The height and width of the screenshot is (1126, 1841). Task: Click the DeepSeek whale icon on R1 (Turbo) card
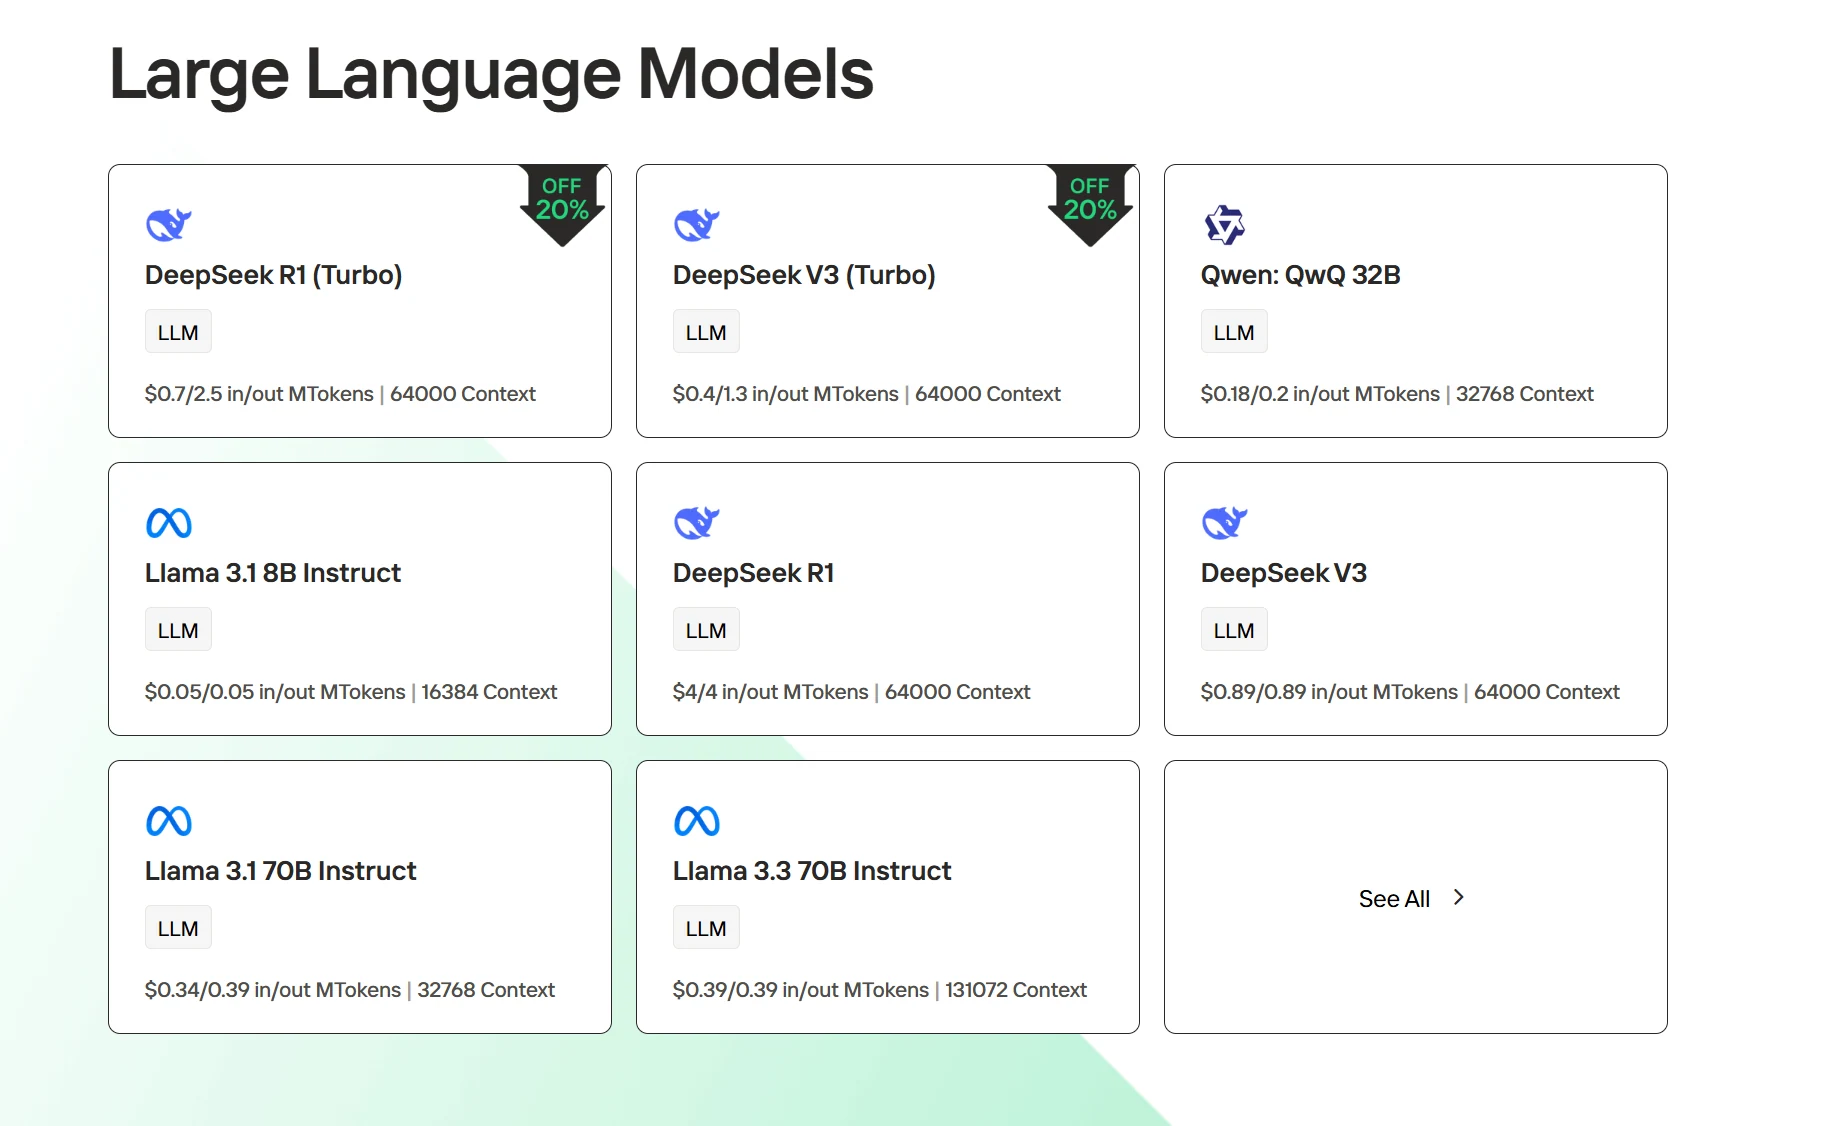tap(169, 225)
